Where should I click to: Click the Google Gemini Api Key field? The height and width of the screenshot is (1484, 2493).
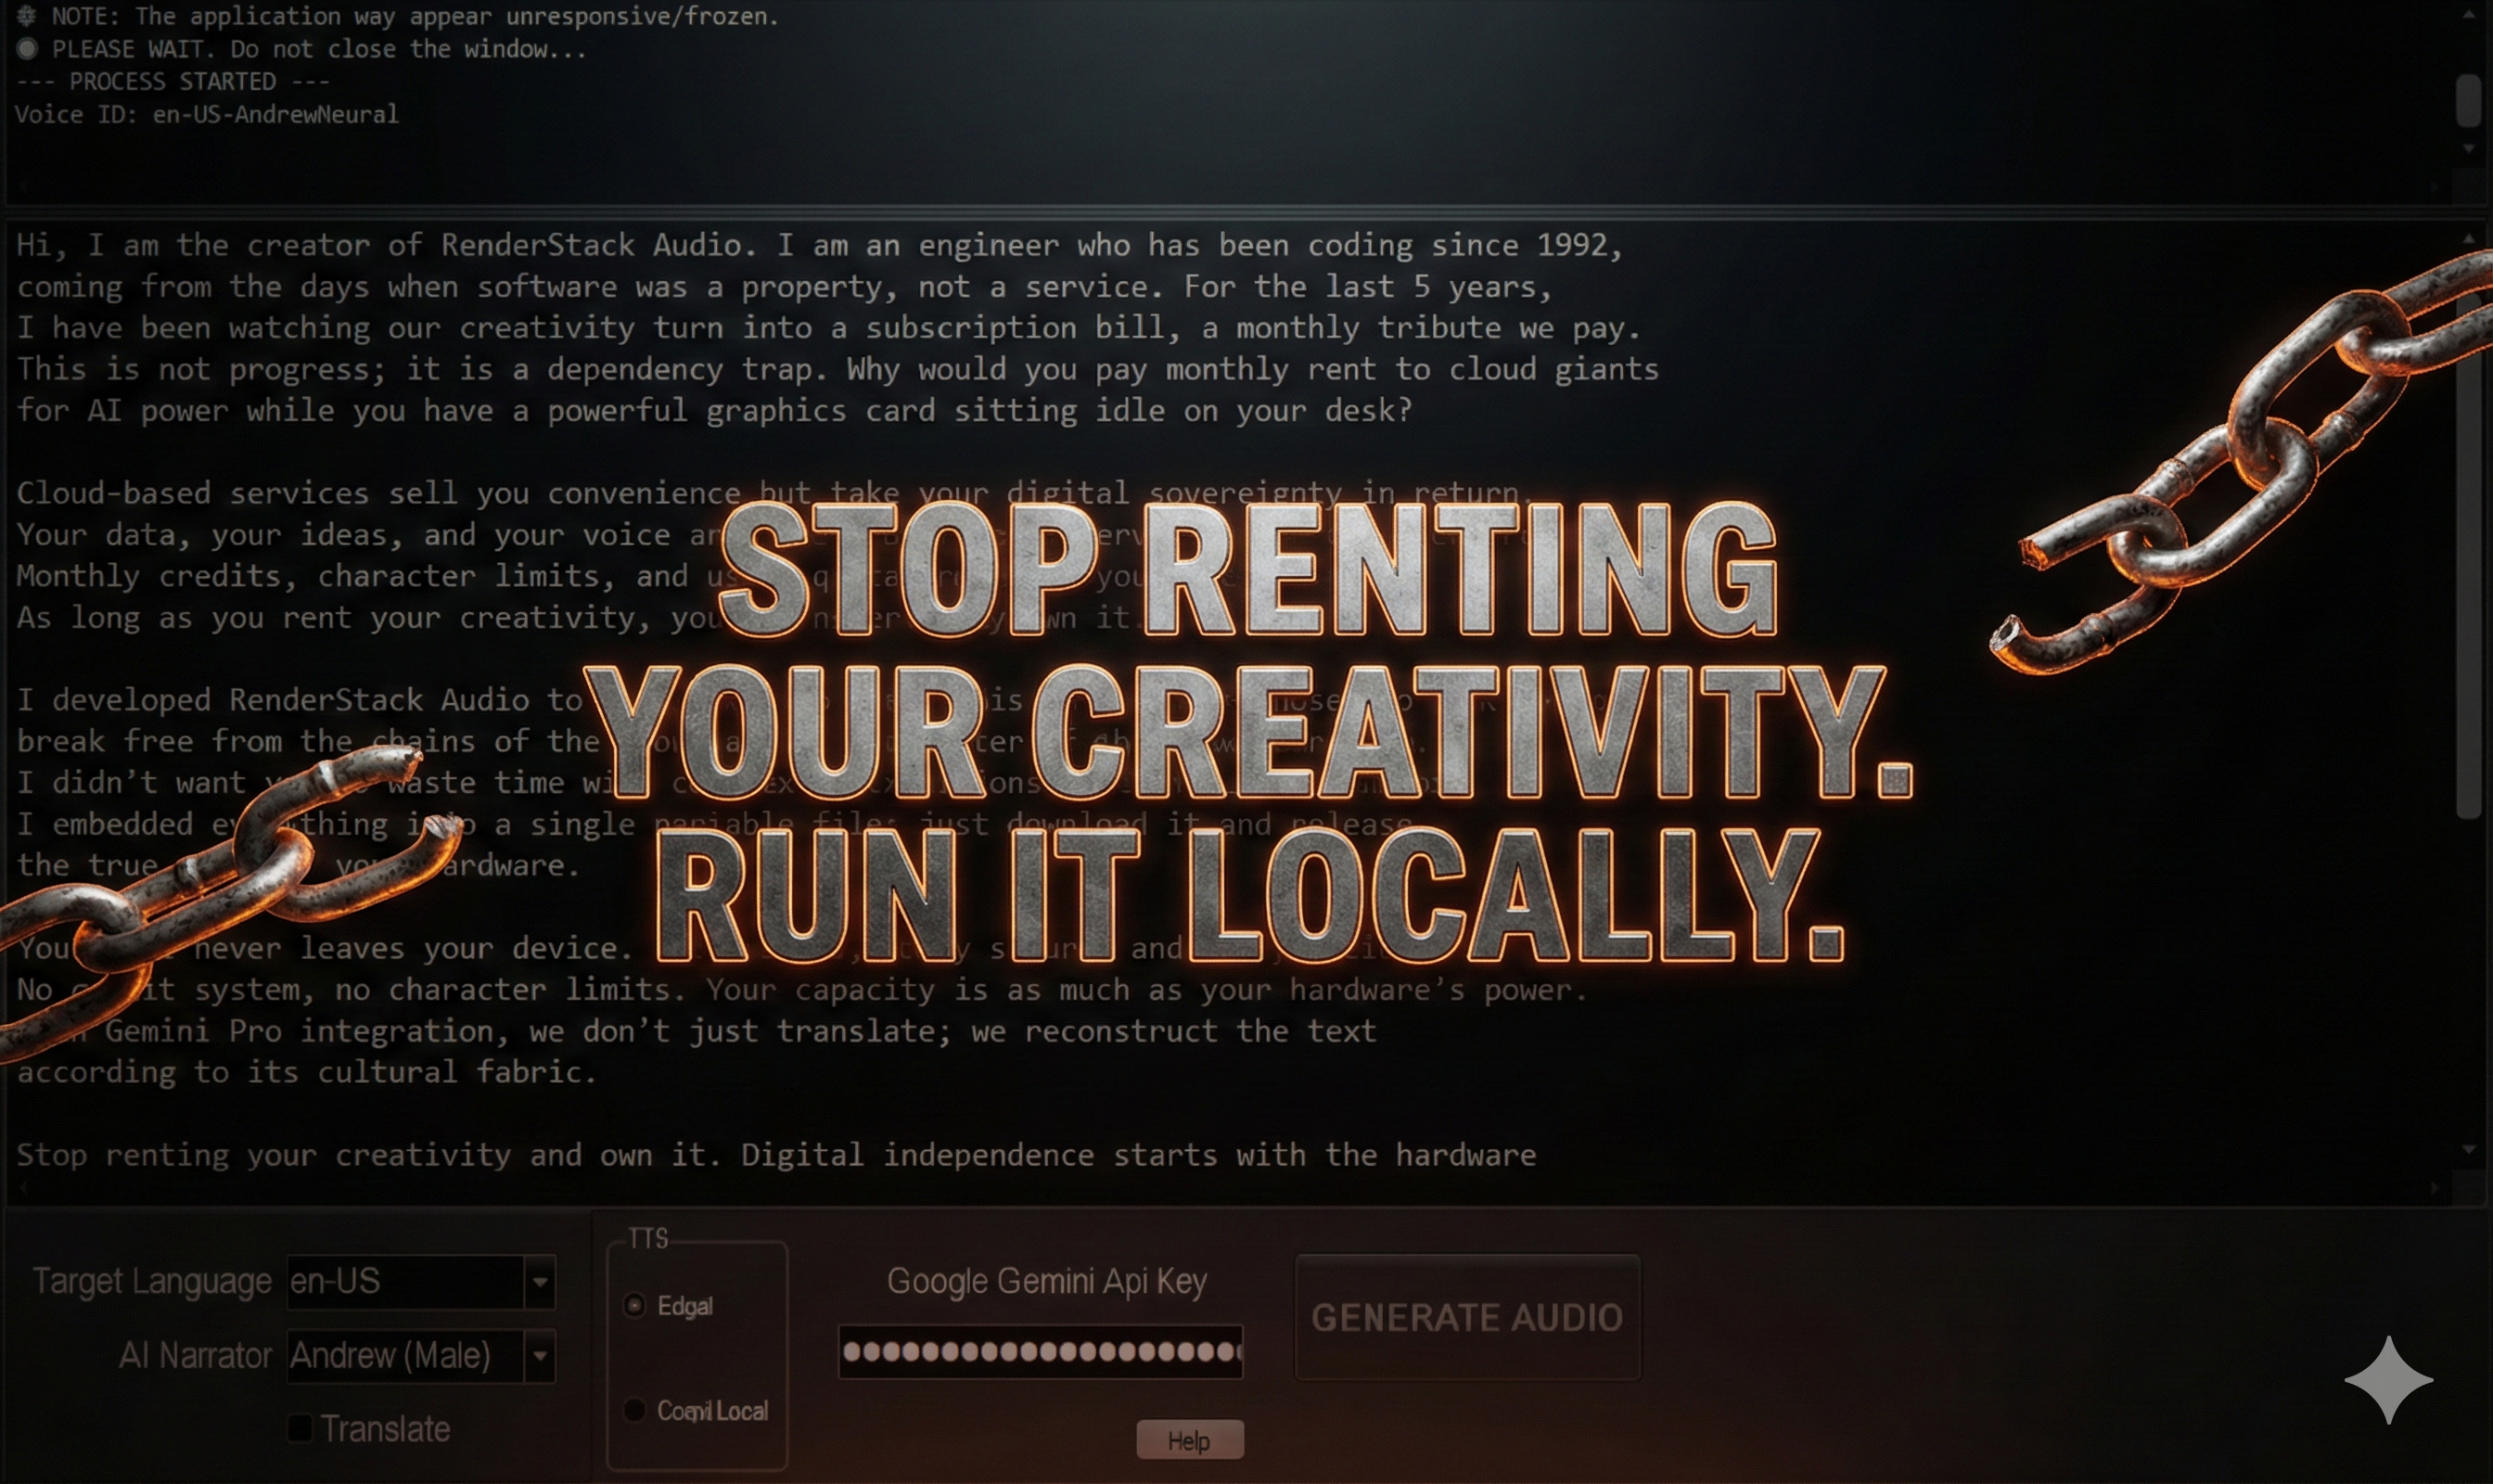[x=1040, y=1353]
